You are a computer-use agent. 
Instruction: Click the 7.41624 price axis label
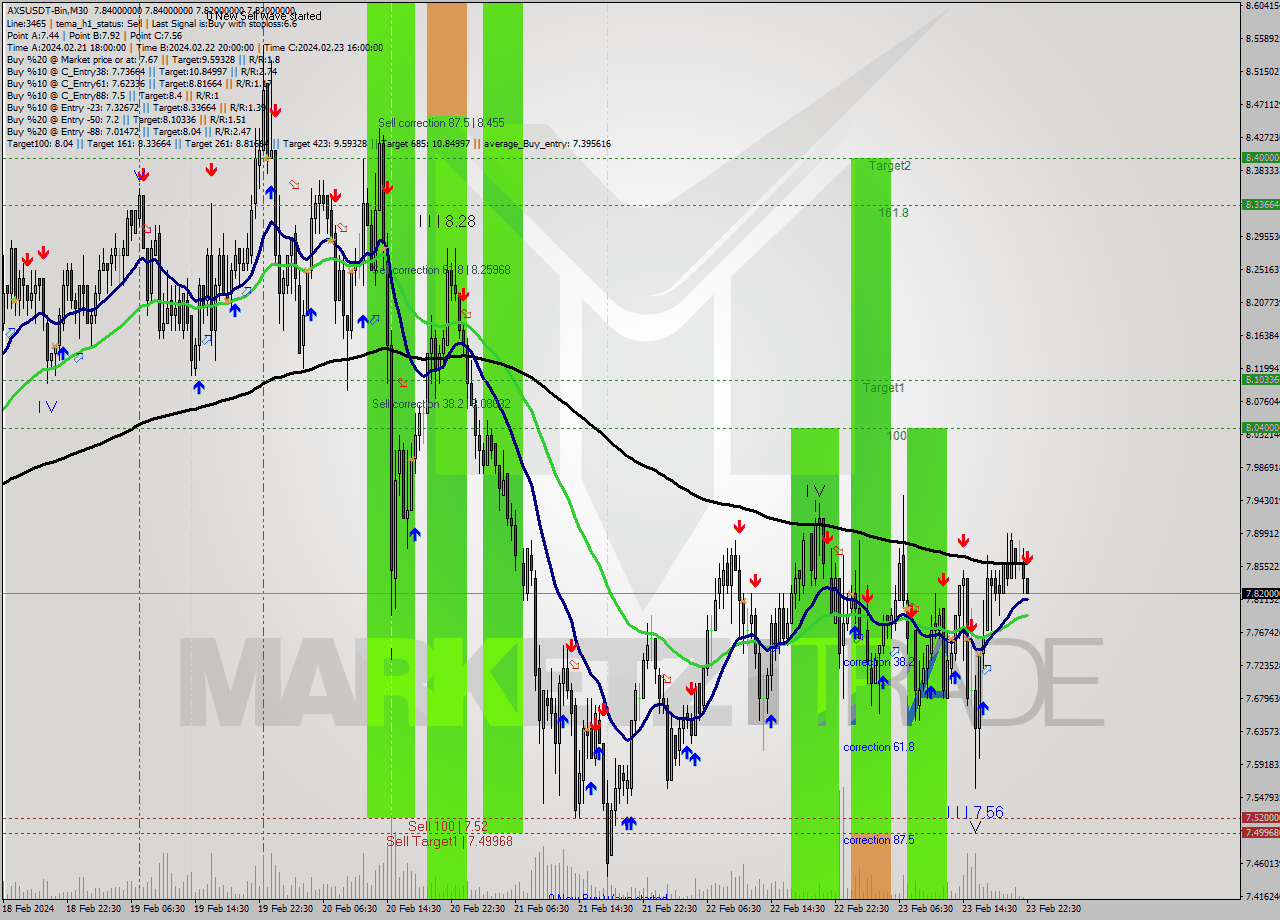coord(1262,896)
